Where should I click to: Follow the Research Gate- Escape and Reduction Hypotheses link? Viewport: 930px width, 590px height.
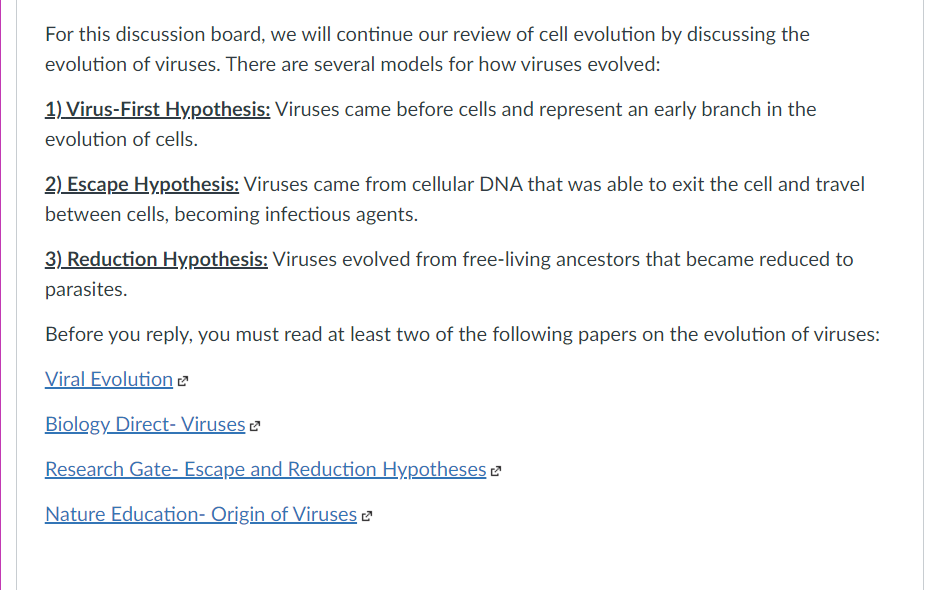(265, 469)
